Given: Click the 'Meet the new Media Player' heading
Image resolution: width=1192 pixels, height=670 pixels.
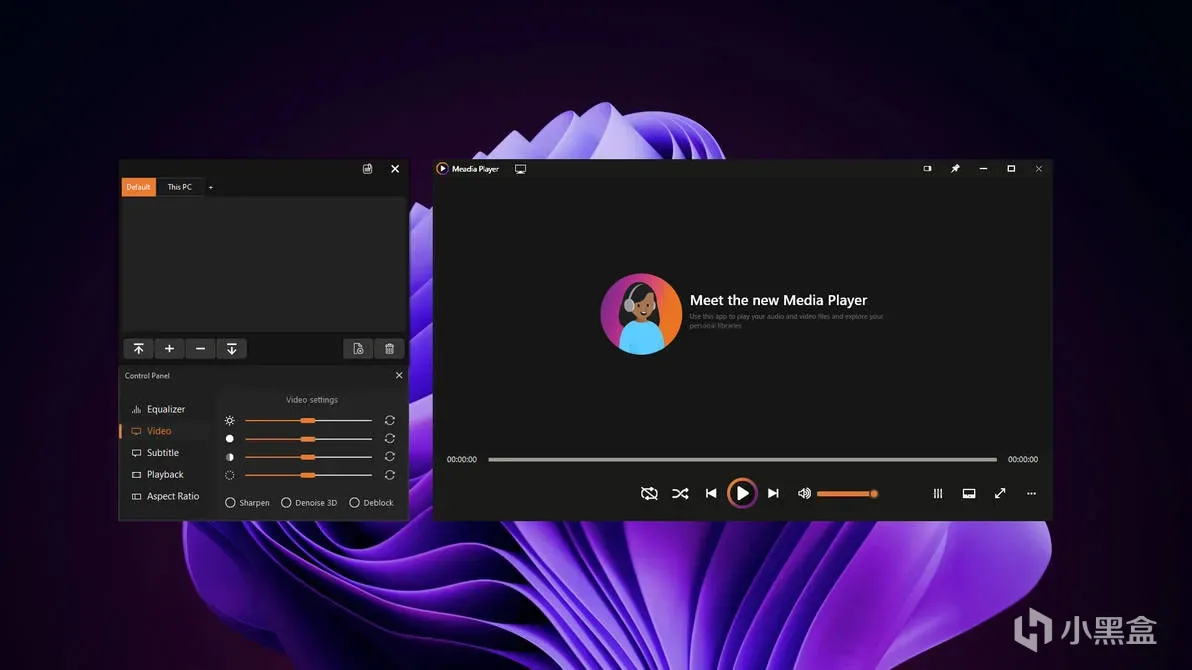Looking at the screenshot, I should pos(778,300).
